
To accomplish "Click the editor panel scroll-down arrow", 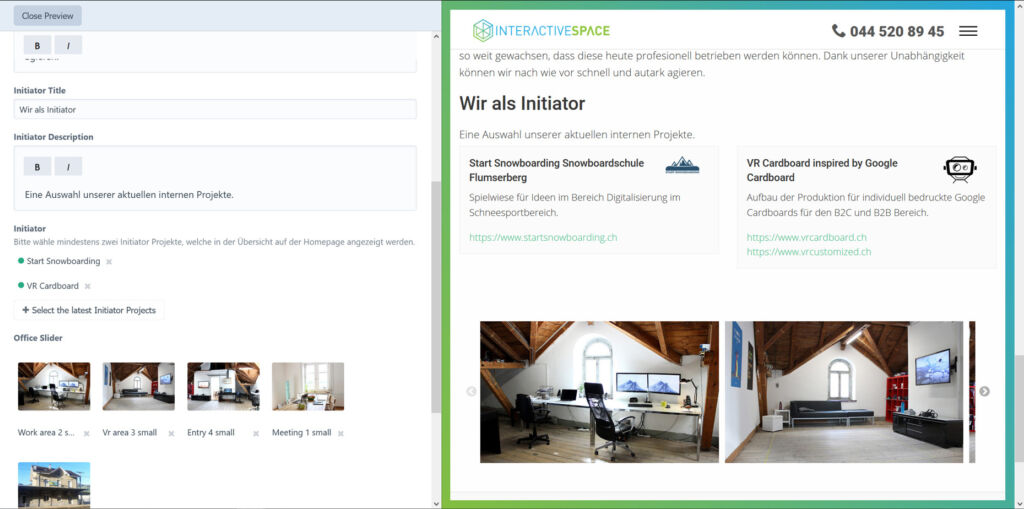I will (436, 503).
